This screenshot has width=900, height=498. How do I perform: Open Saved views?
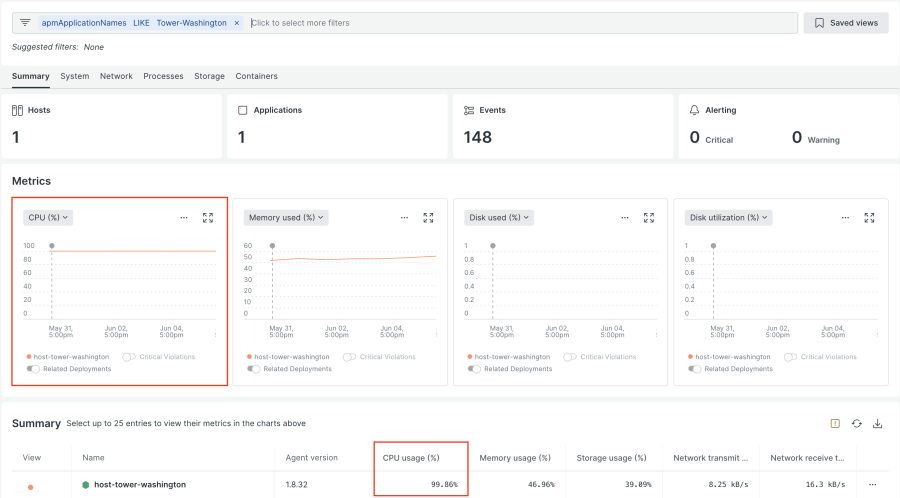click(x=846, y=23)
